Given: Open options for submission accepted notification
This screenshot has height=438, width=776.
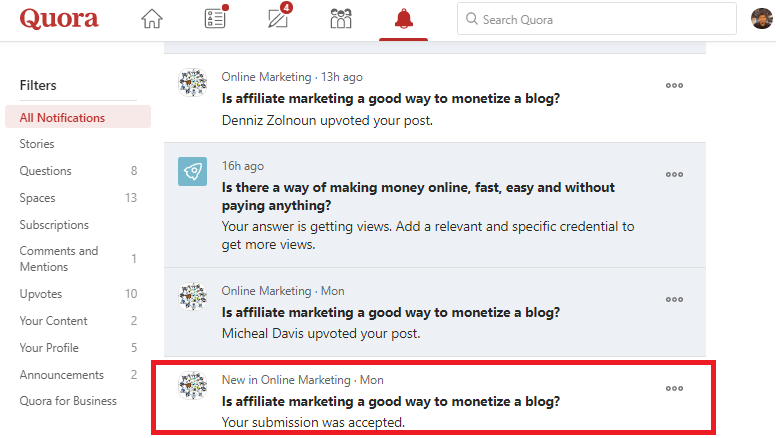Looking at the screenshot, I should pyautogui.click(x=674, y=389).
